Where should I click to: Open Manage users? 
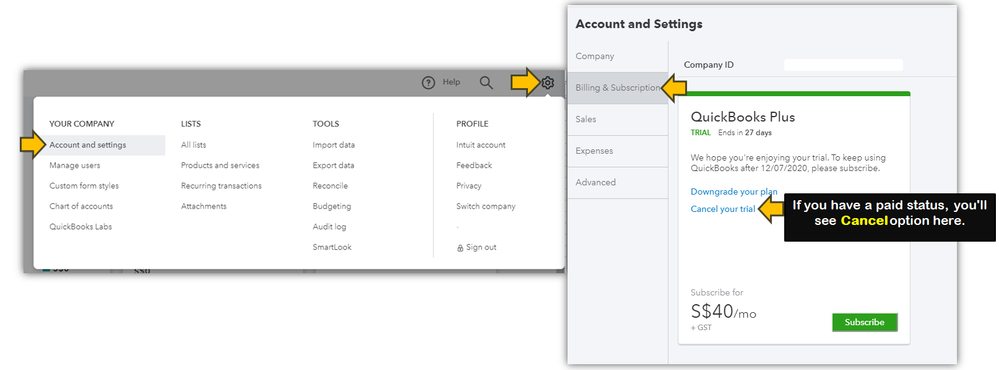click(x=75, y=165)
